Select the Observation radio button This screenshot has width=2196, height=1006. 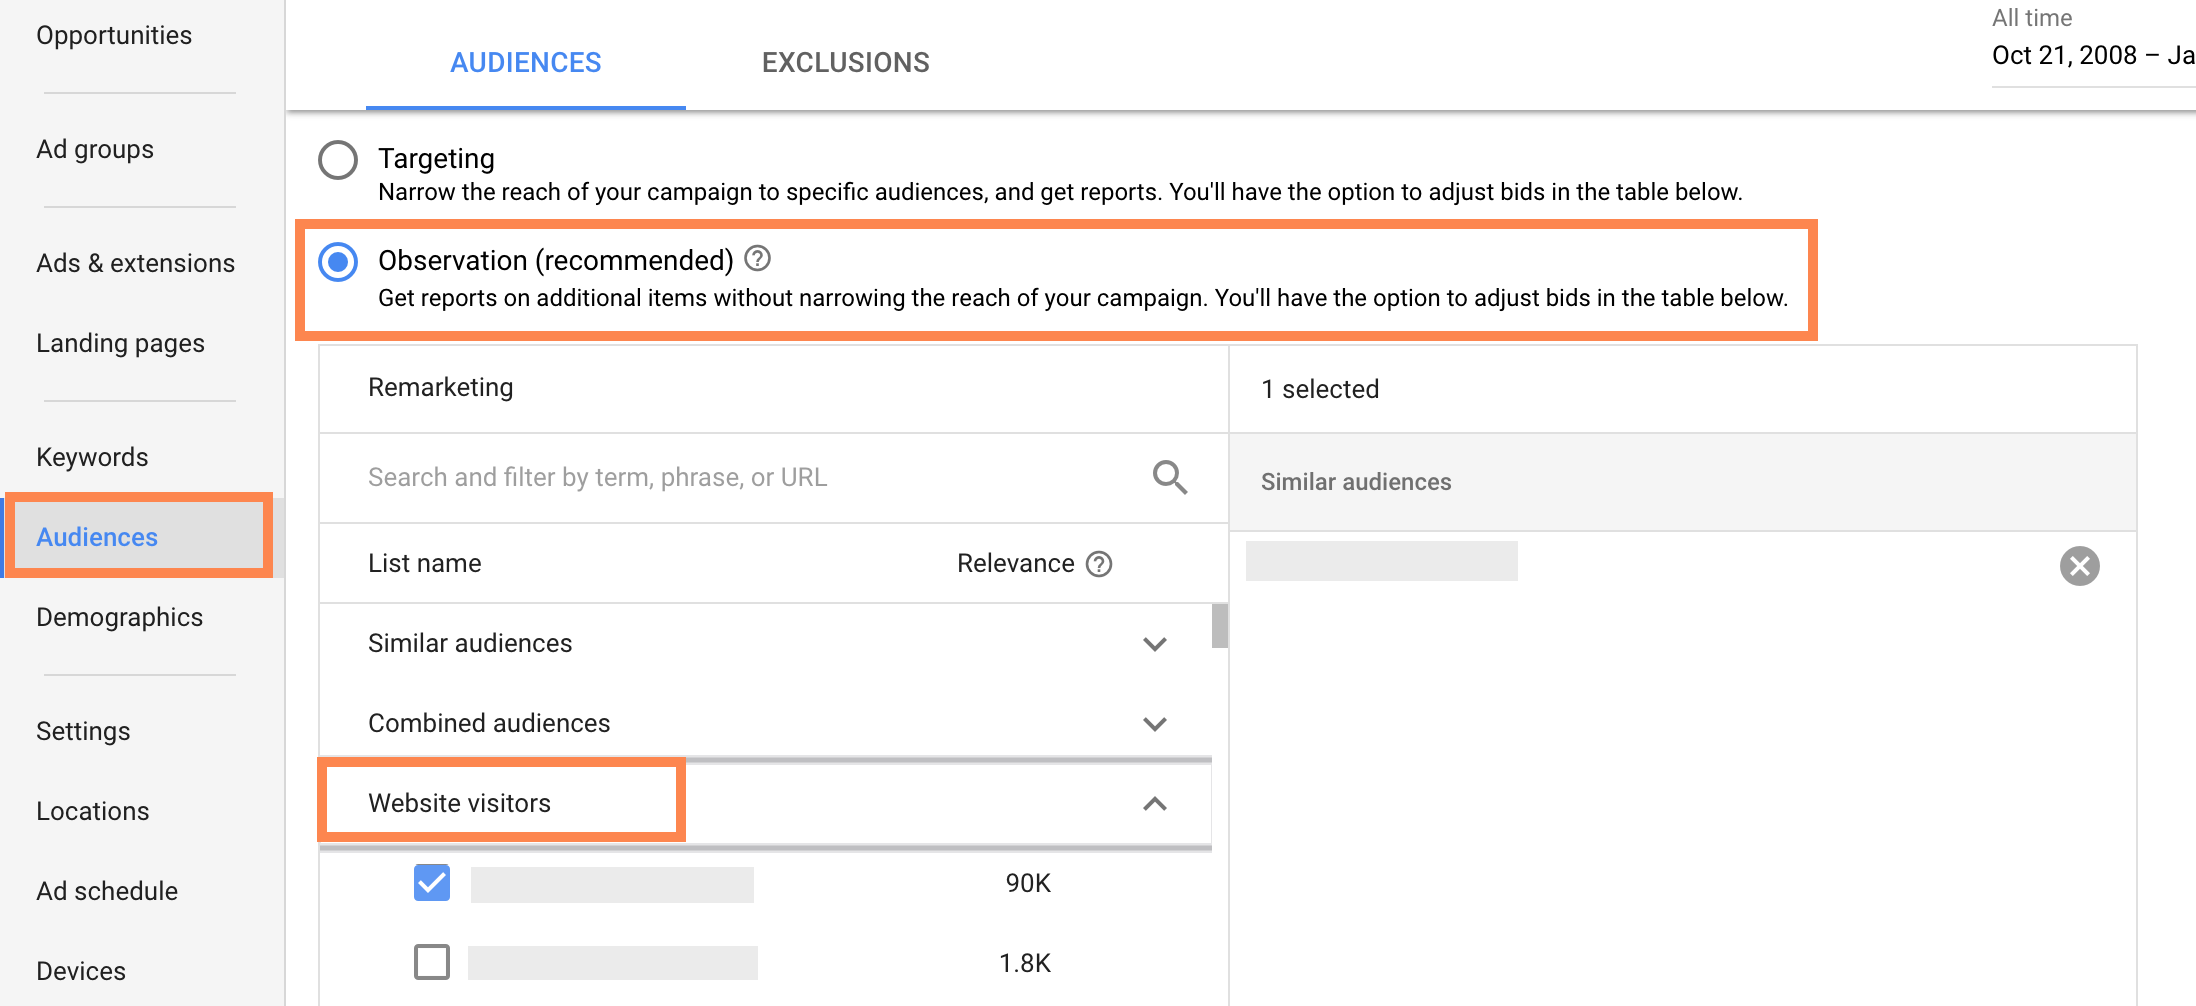tap(338, 262)
